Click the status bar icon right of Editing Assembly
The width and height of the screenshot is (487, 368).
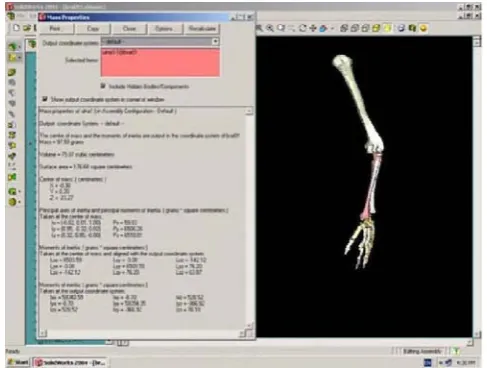tap(456, 351)
